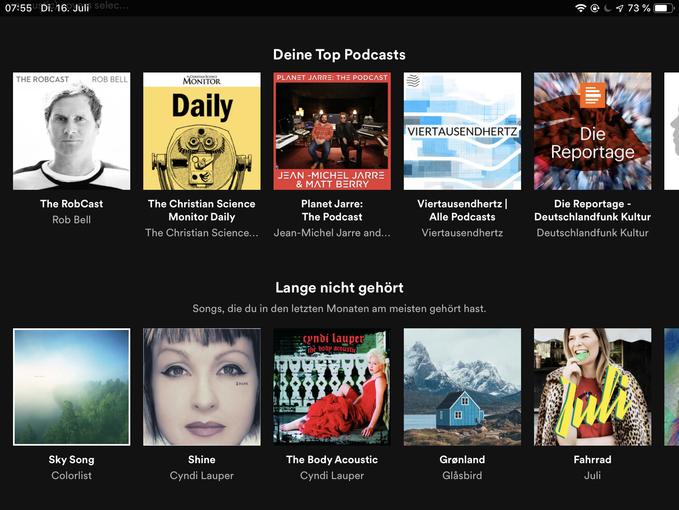The width and height of the screenshot is (679, 510).
Task: Select 'The Body Acoustic' title text
Action: (x=332, y=460)
